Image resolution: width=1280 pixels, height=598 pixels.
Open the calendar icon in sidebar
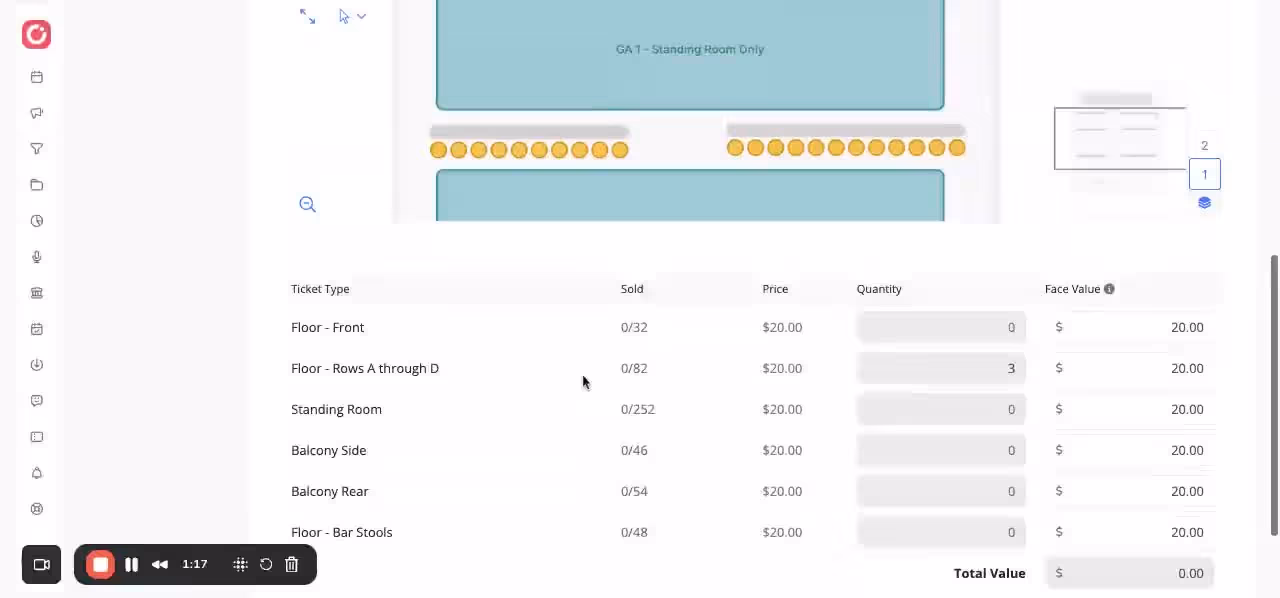click(x=37, y=77)
